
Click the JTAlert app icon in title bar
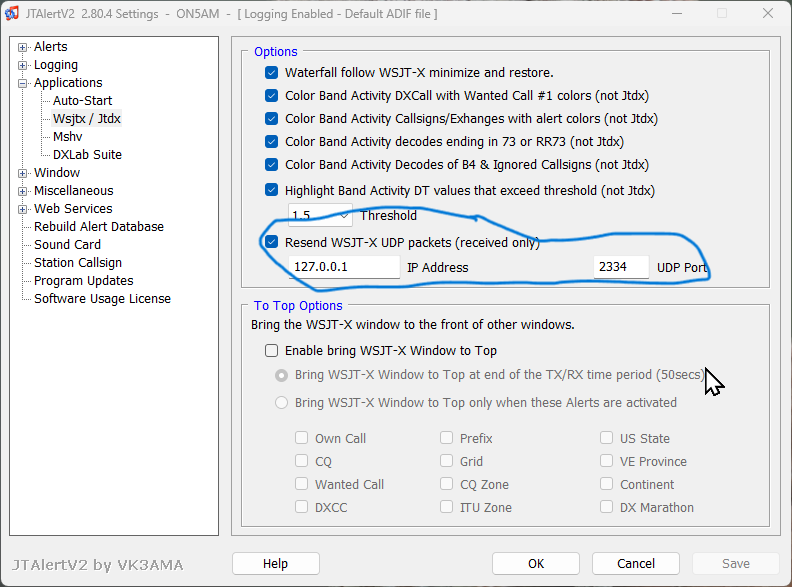click(12, 14)
